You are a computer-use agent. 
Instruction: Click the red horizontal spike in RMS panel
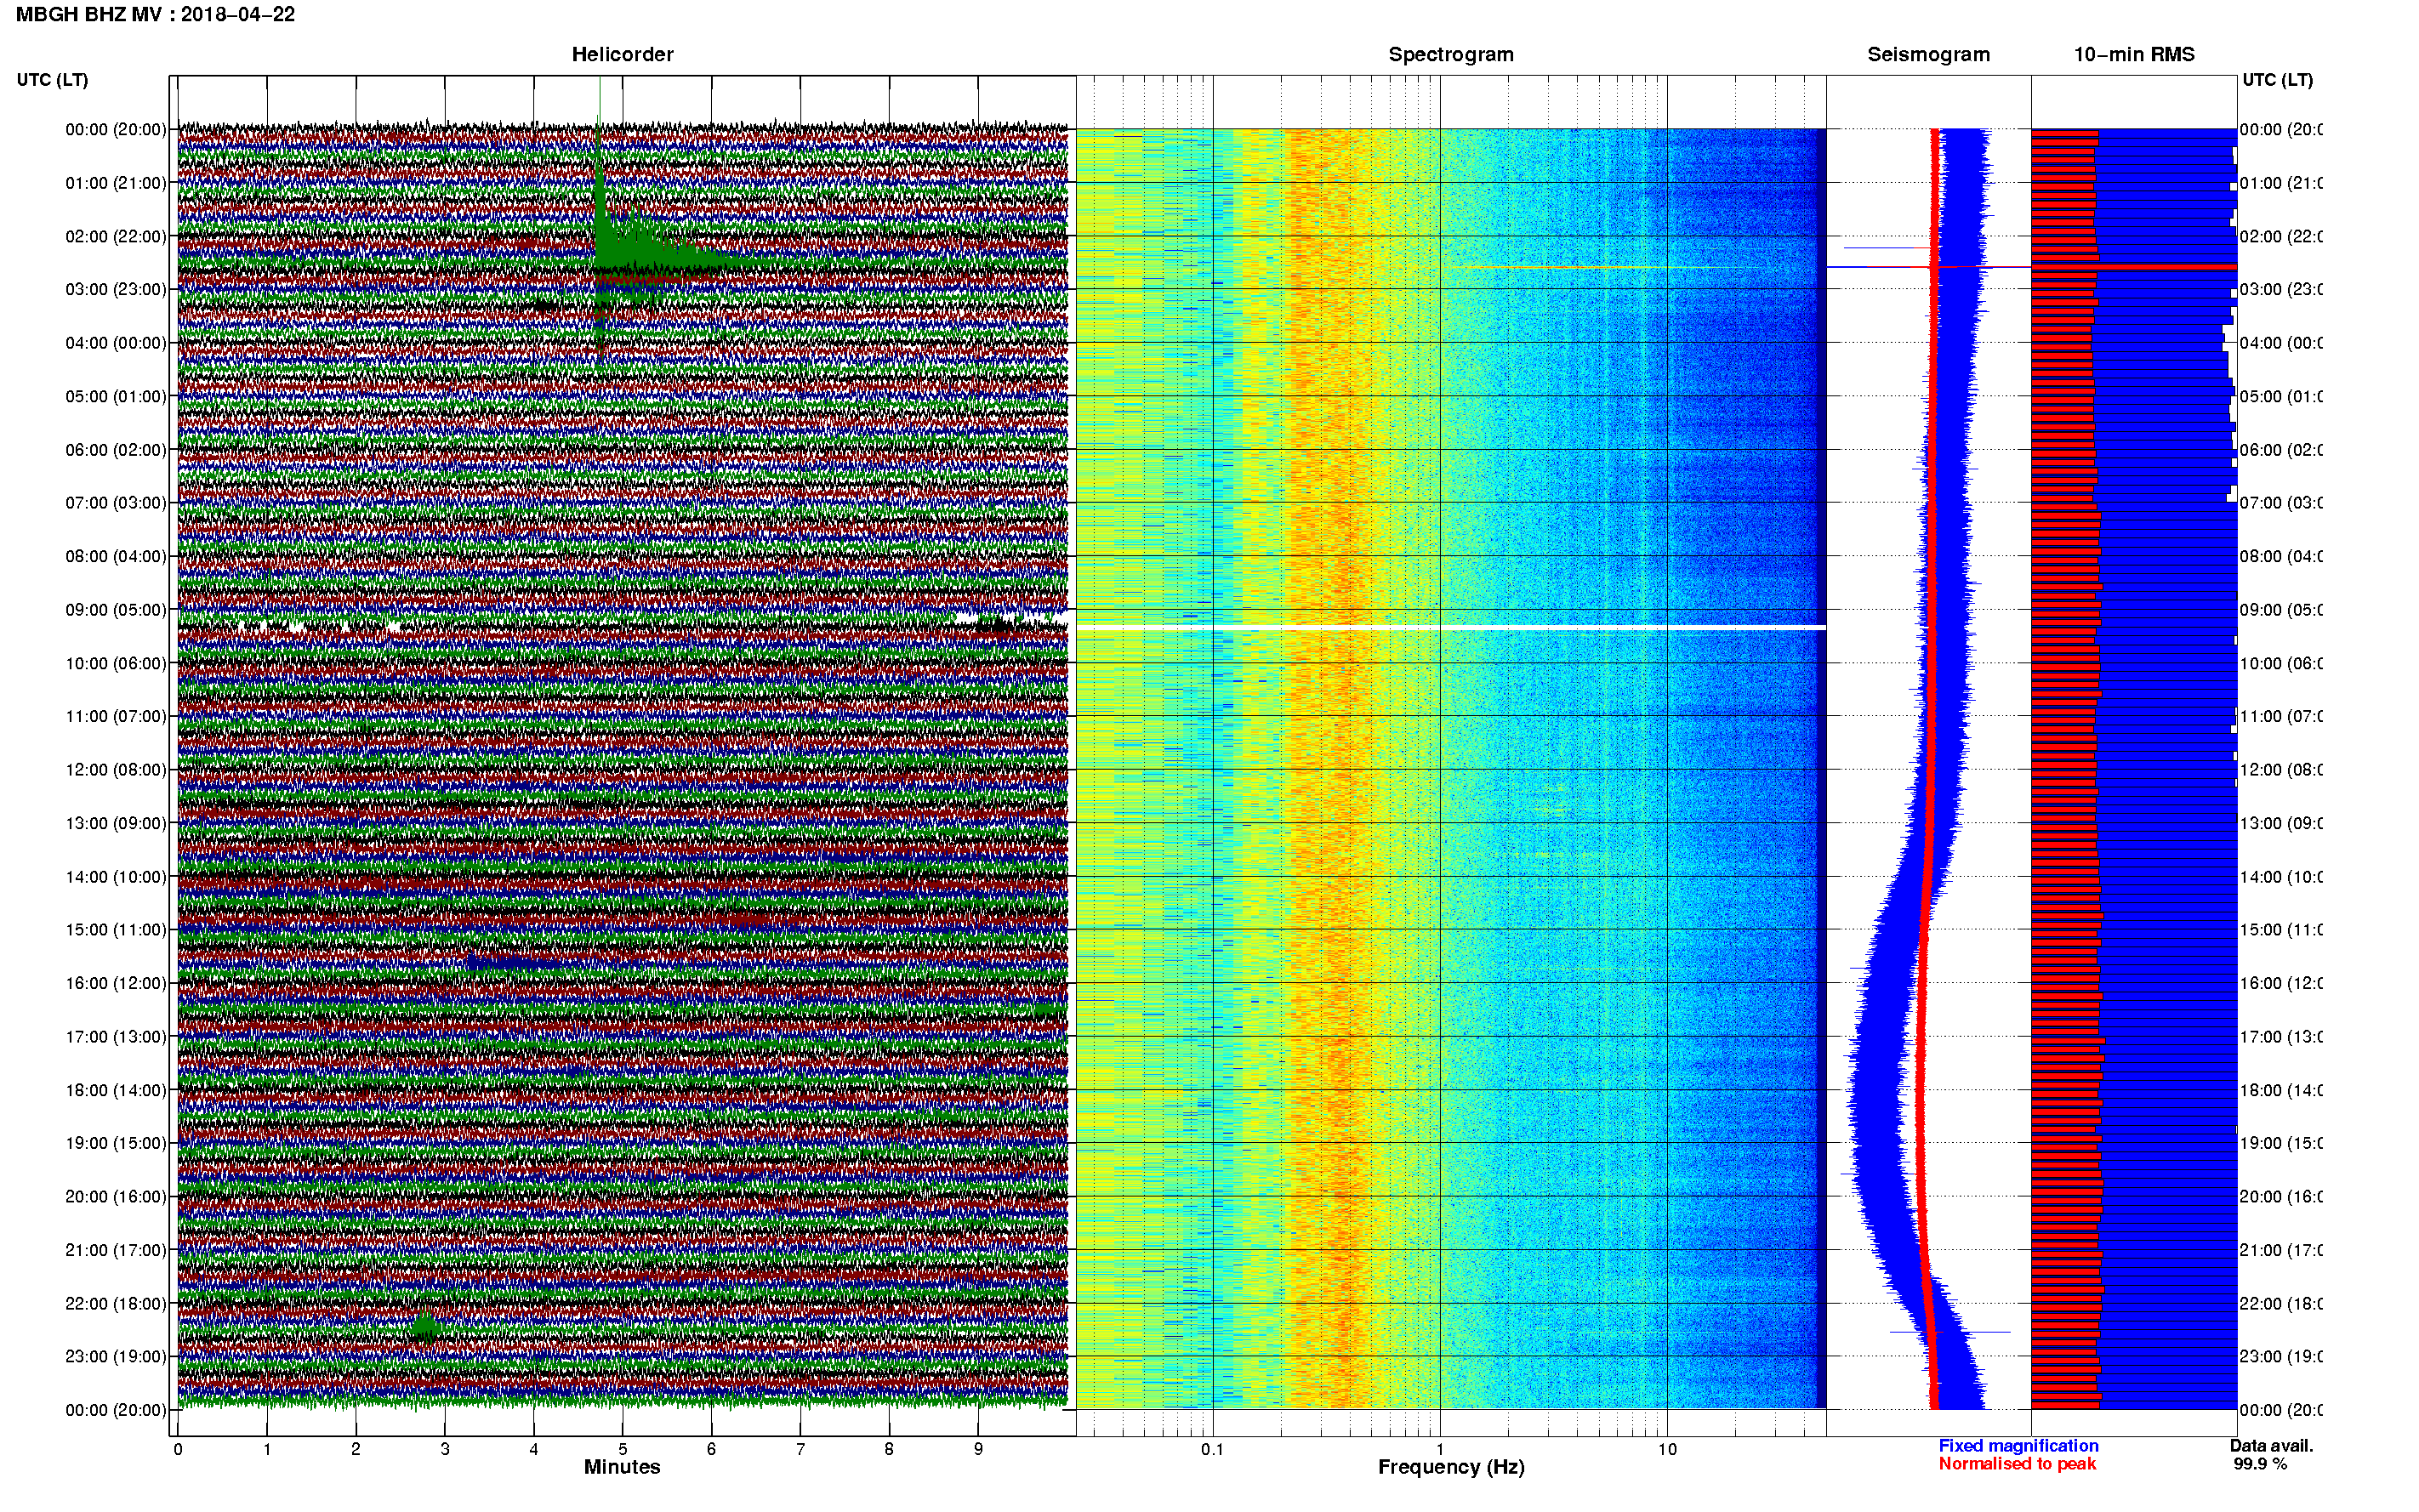pyautogui.click(x=2134, y=267)
